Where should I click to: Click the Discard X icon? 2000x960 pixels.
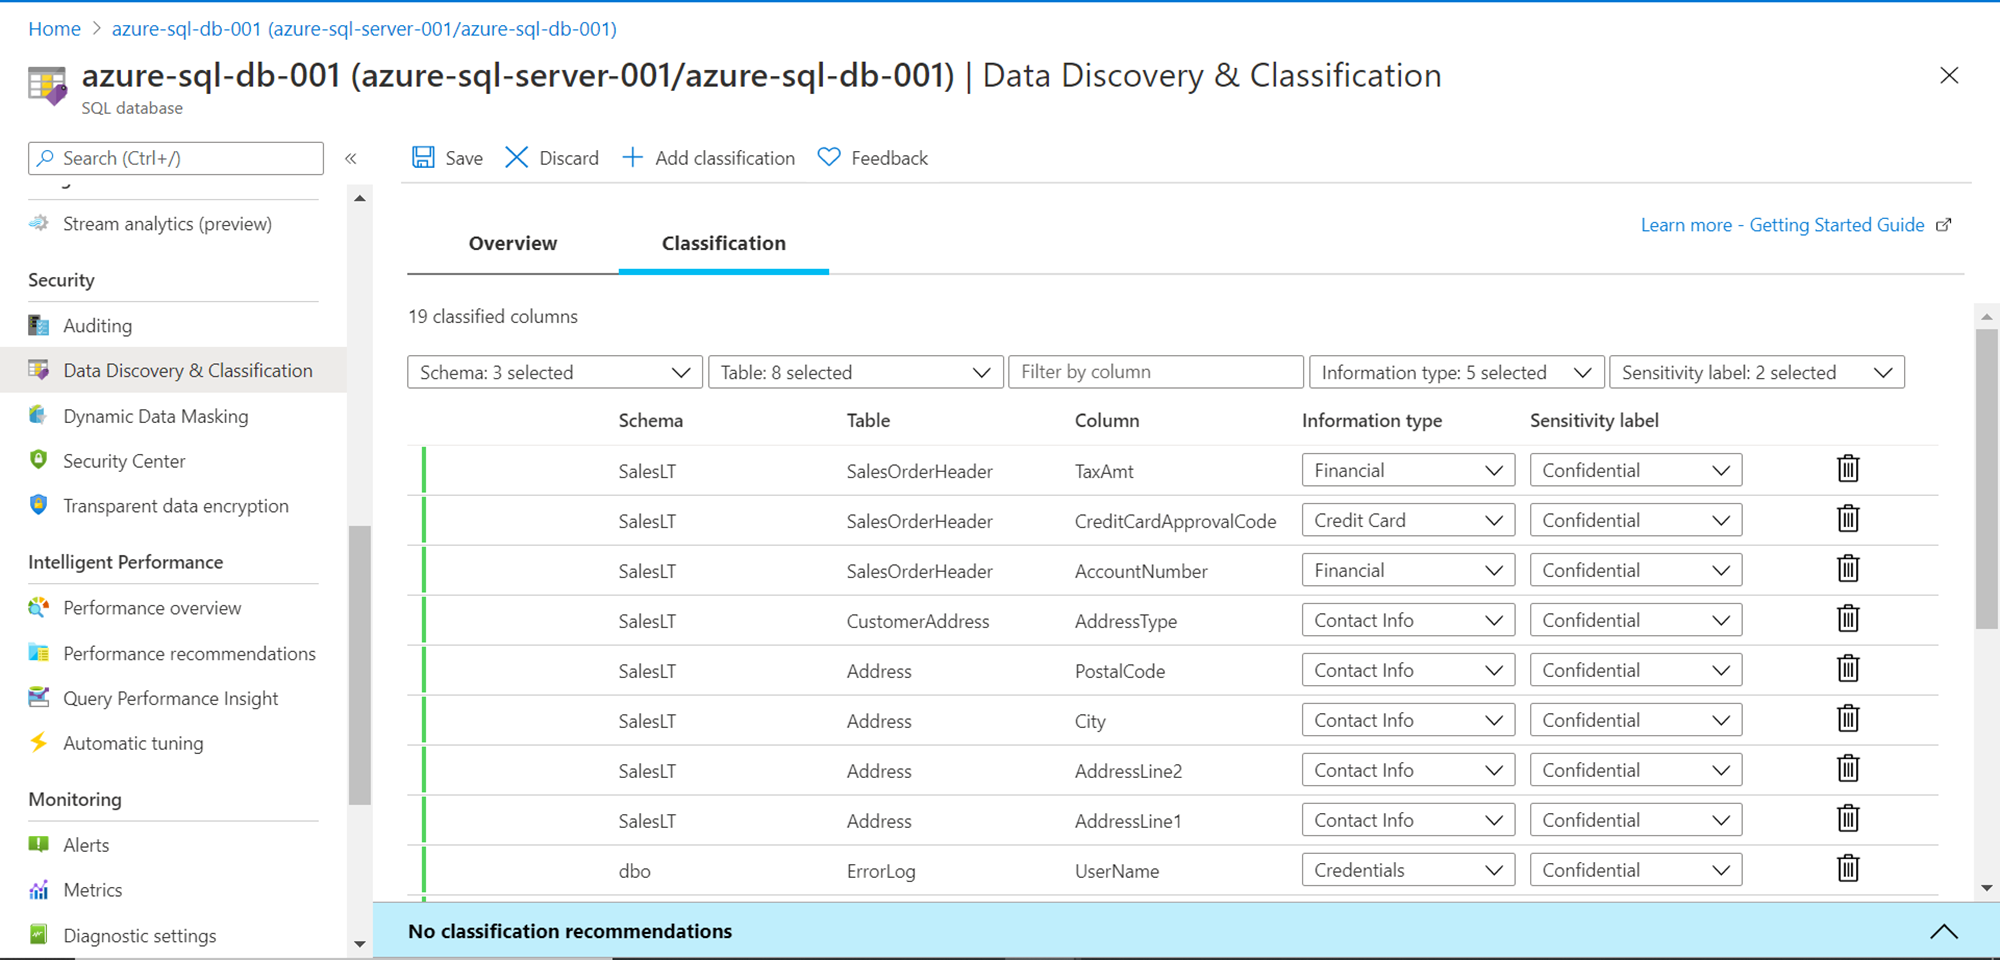517,158
